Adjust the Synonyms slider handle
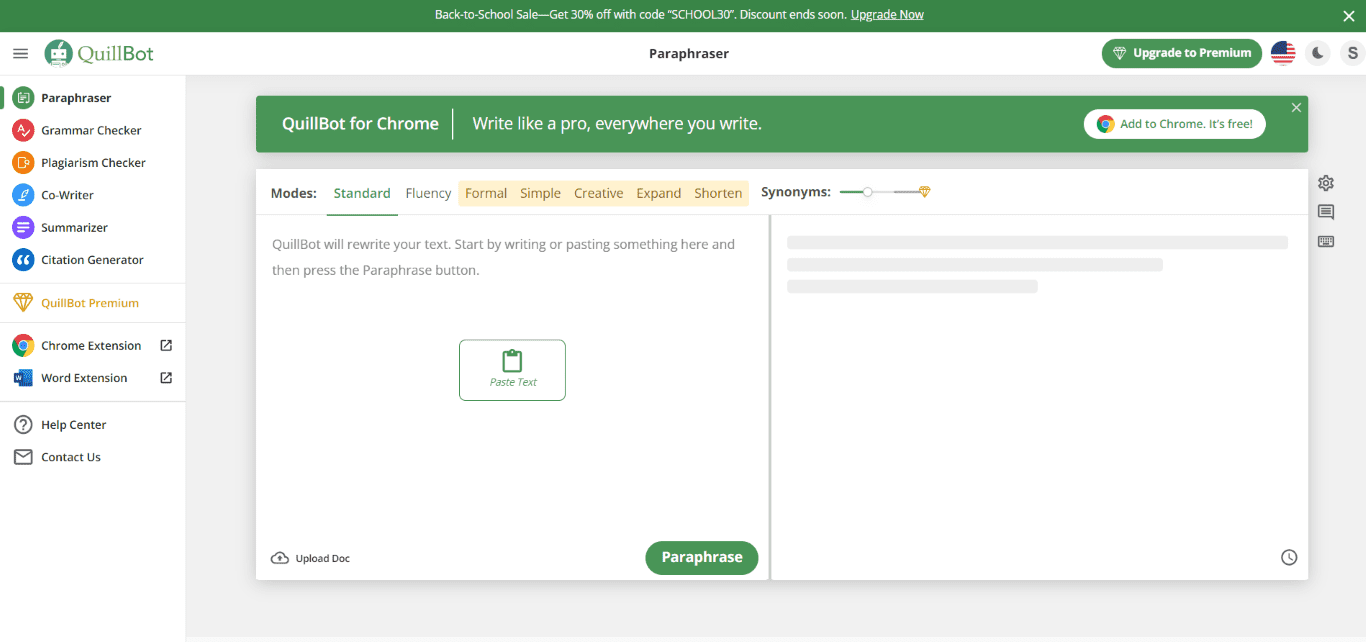This screenshot has height=642, width=1366. (x=867, y=192)
